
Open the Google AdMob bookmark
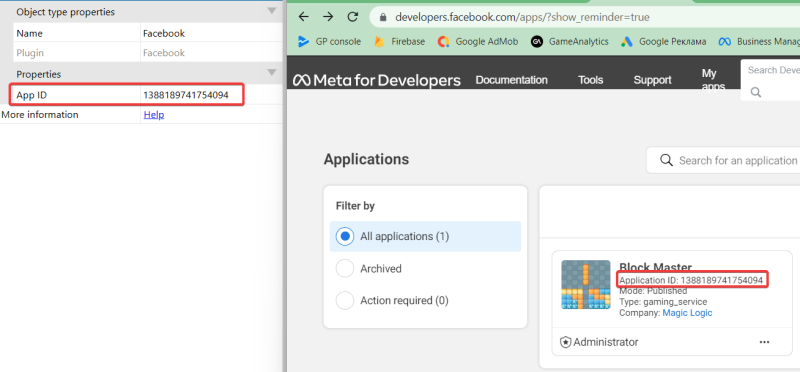[x=478, y=42]
